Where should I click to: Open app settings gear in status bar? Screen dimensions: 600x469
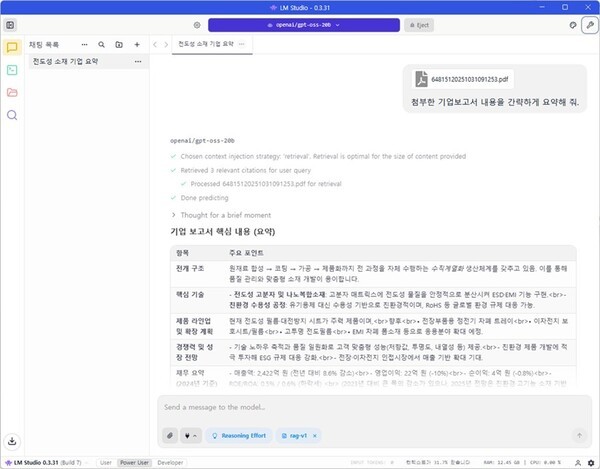coord(591,463)
